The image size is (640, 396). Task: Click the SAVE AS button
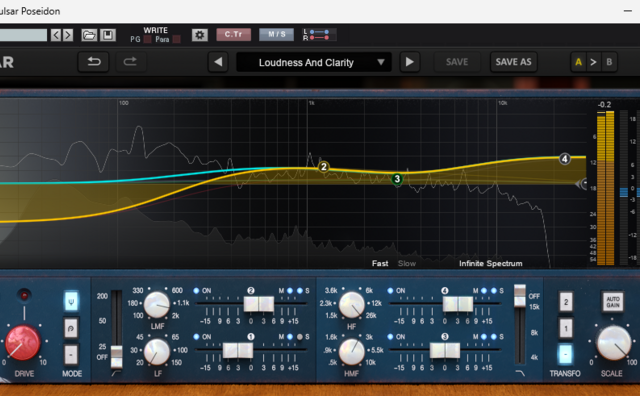coord(513,62)
